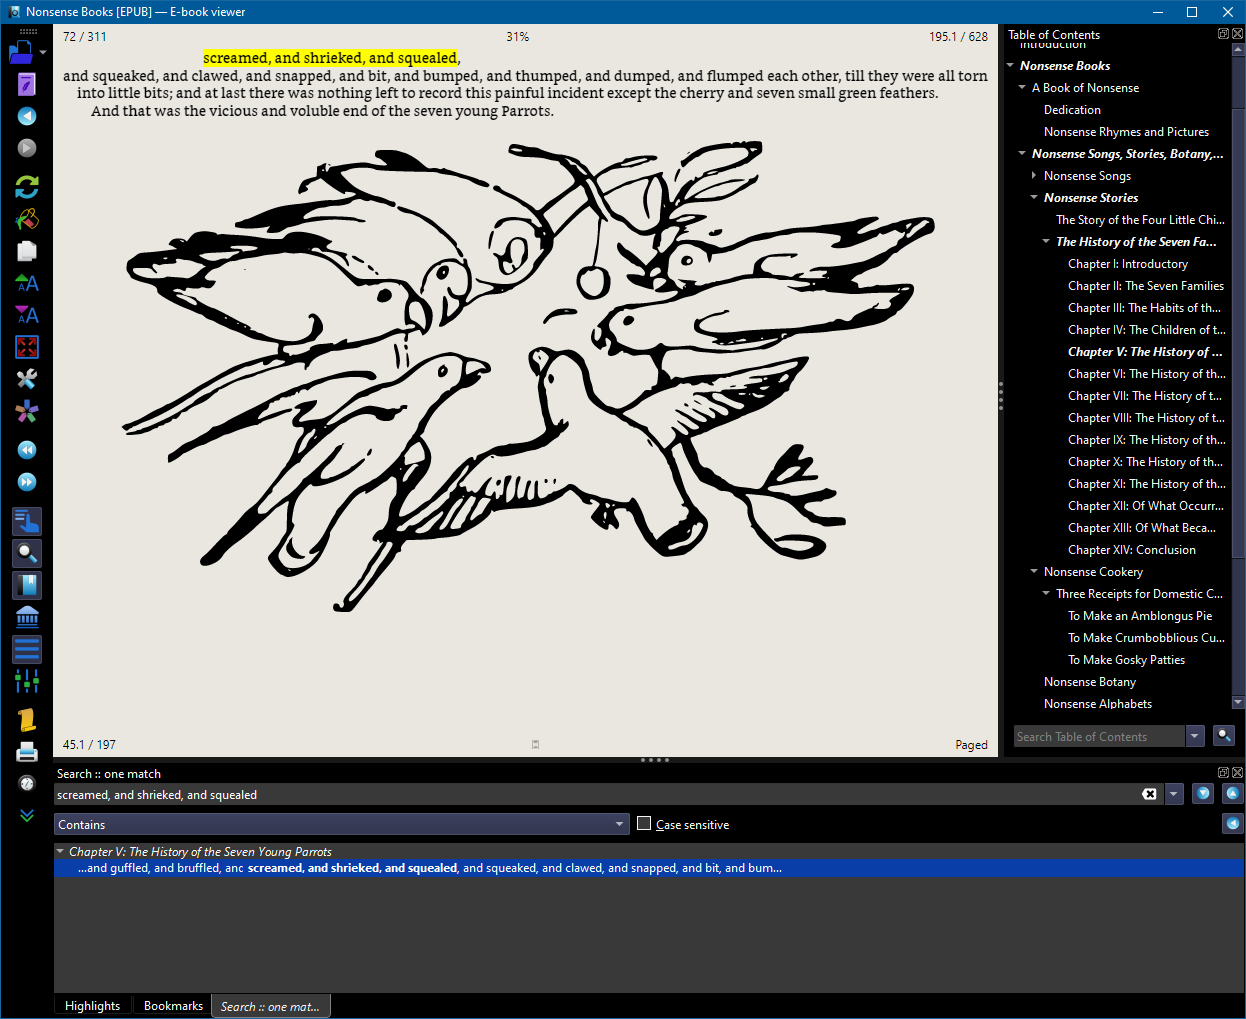Screen dimensions: 1246x1019
Task: Toggle the bookmarks book icon
Action: pos(27,585)
